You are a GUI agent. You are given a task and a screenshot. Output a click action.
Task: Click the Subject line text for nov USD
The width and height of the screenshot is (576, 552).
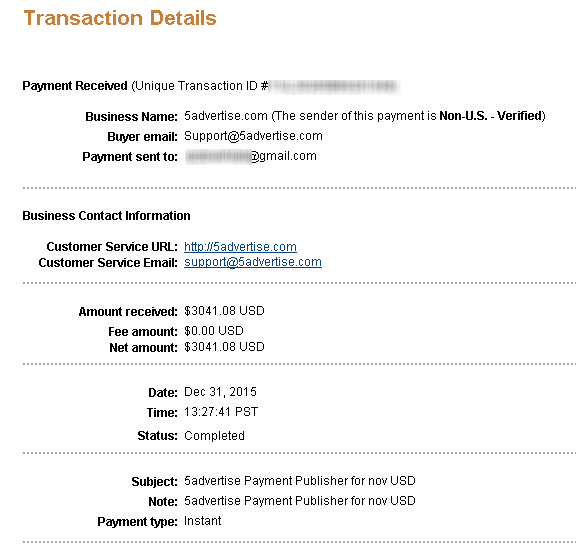(300, 481)
